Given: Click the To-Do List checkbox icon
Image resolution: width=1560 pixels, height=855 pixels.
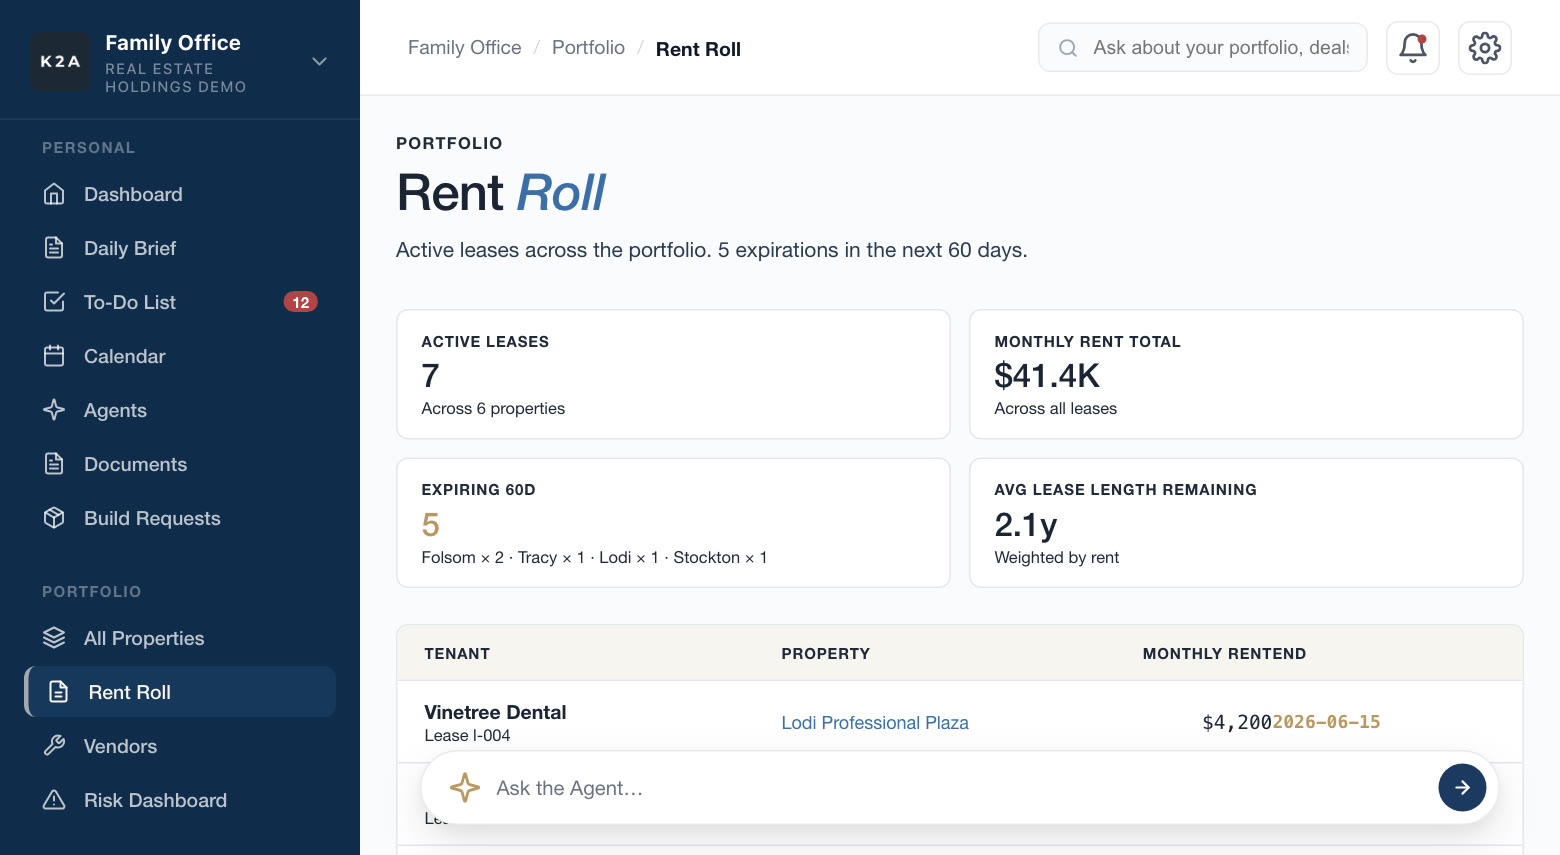Looking at the screenshot, I should [54, 302].
